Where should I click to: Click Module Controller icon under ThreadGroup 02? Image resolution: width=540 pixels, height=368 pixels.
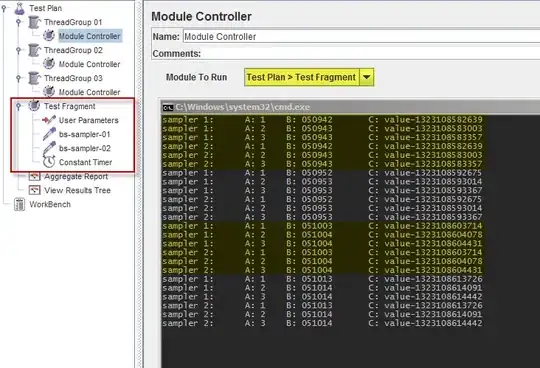click(49, 64)
